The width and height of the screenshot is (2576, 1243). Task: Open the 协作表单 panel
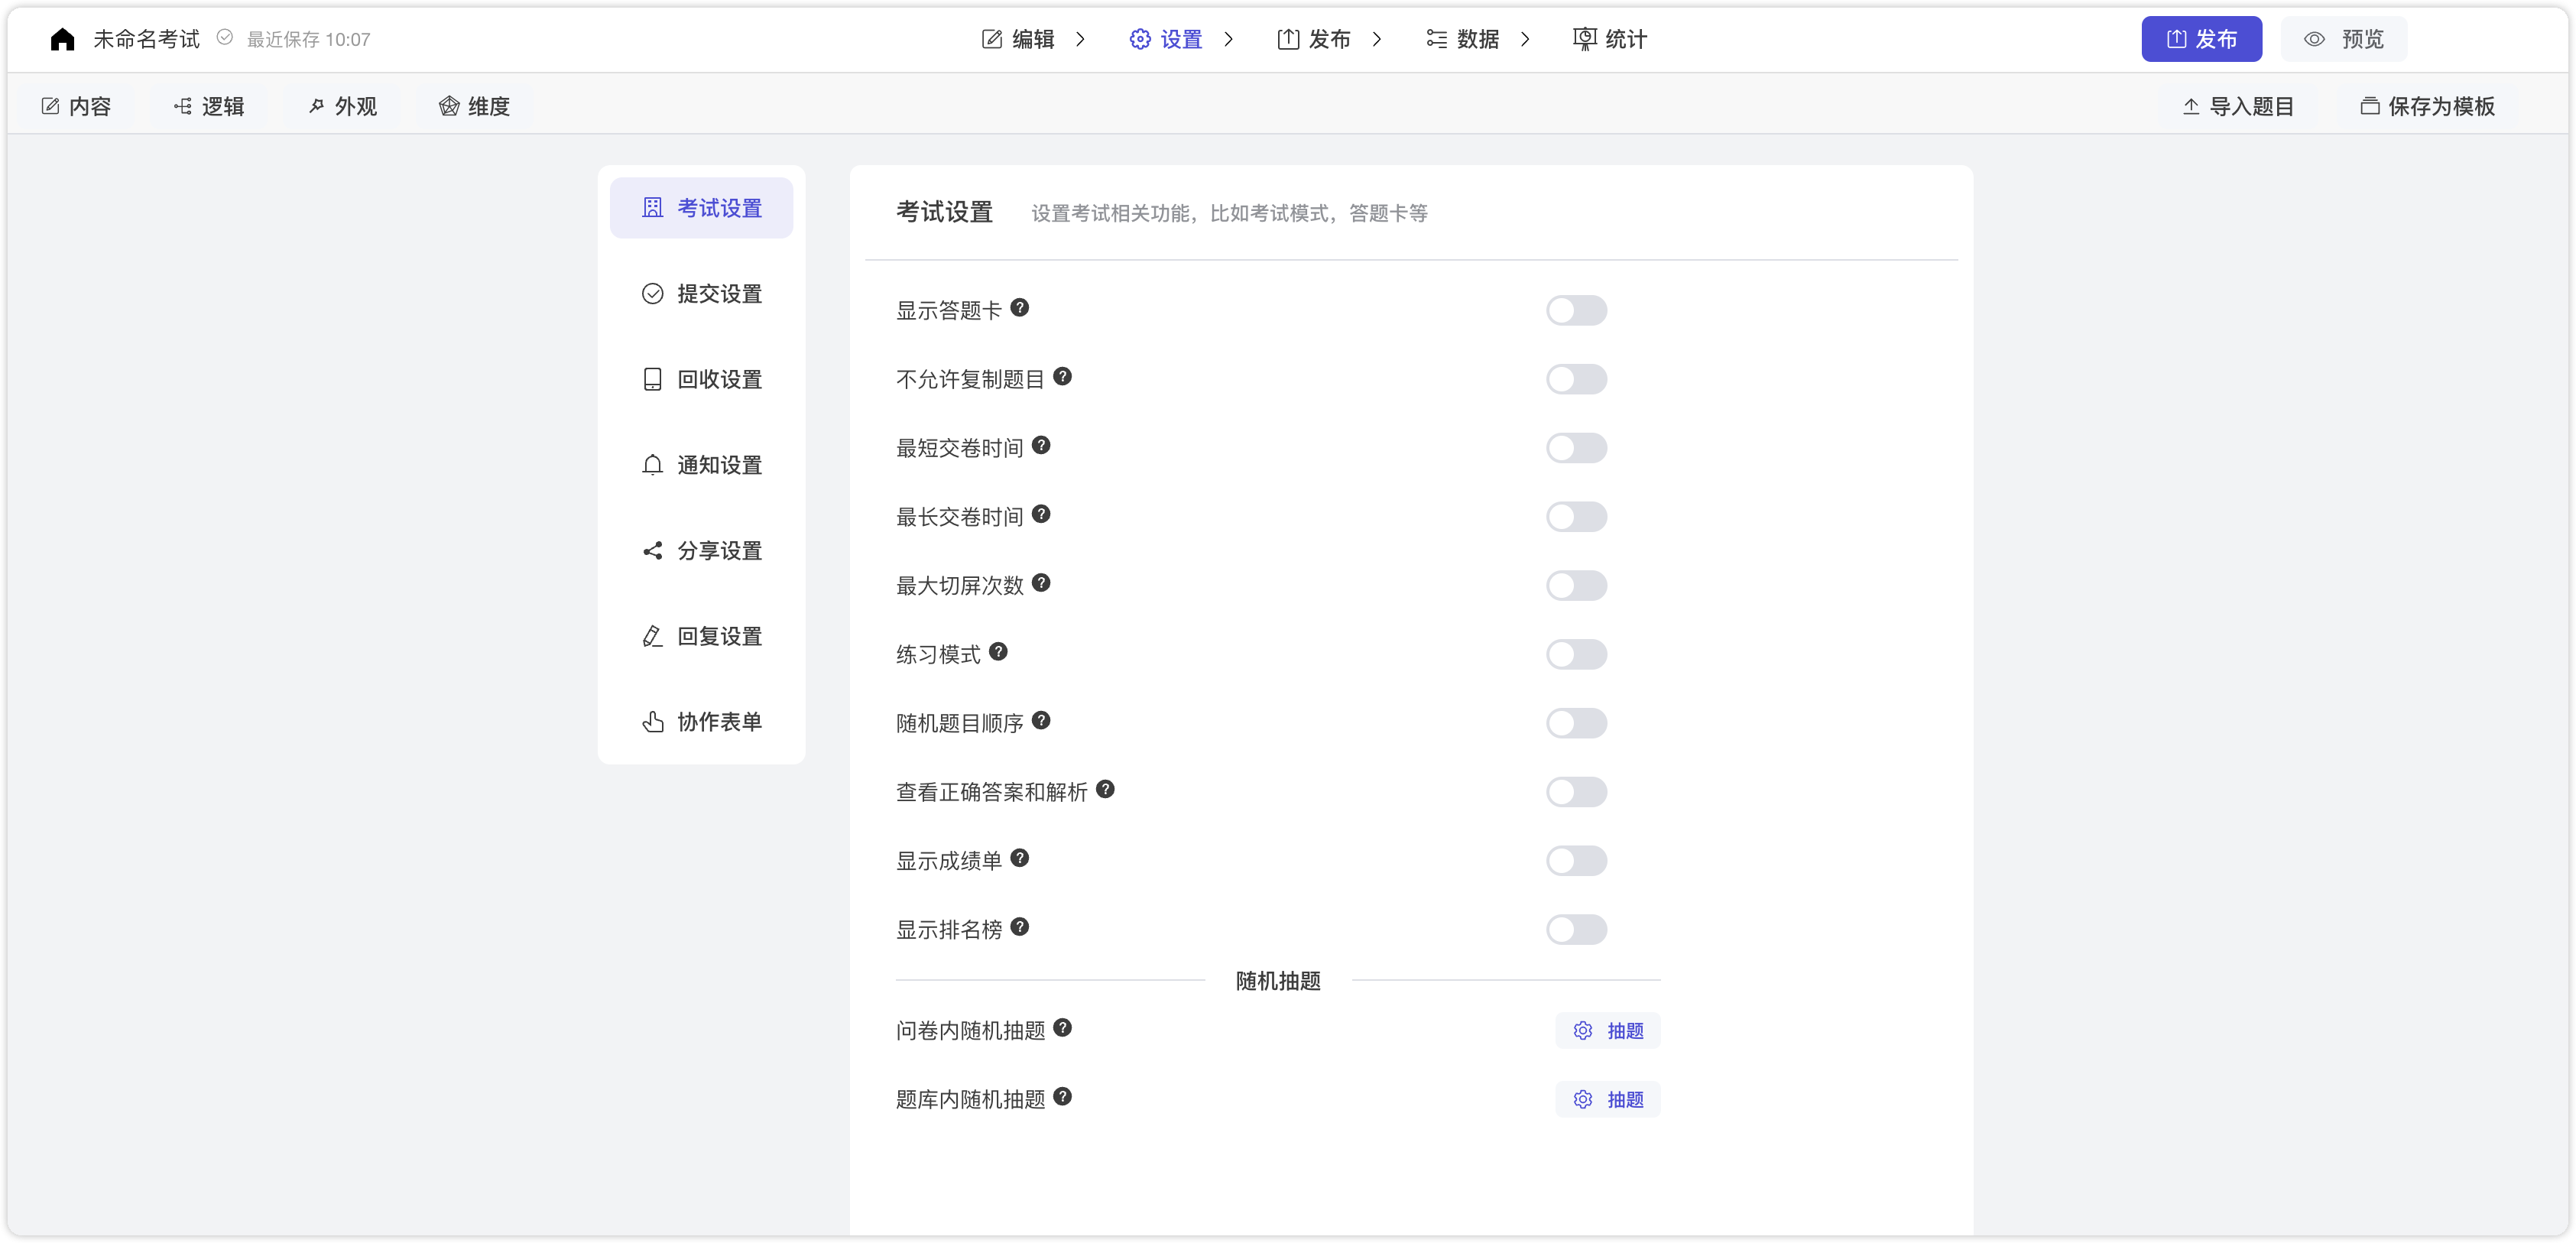(718, 721)
